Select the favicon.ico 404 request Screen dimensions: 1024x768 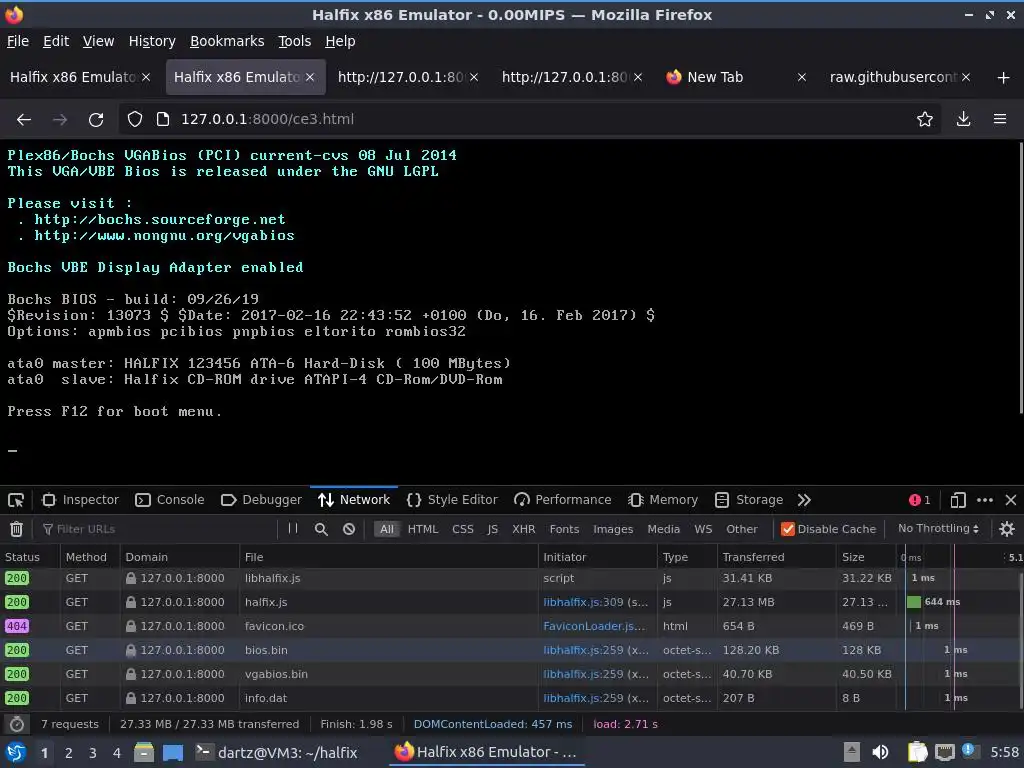509,626
